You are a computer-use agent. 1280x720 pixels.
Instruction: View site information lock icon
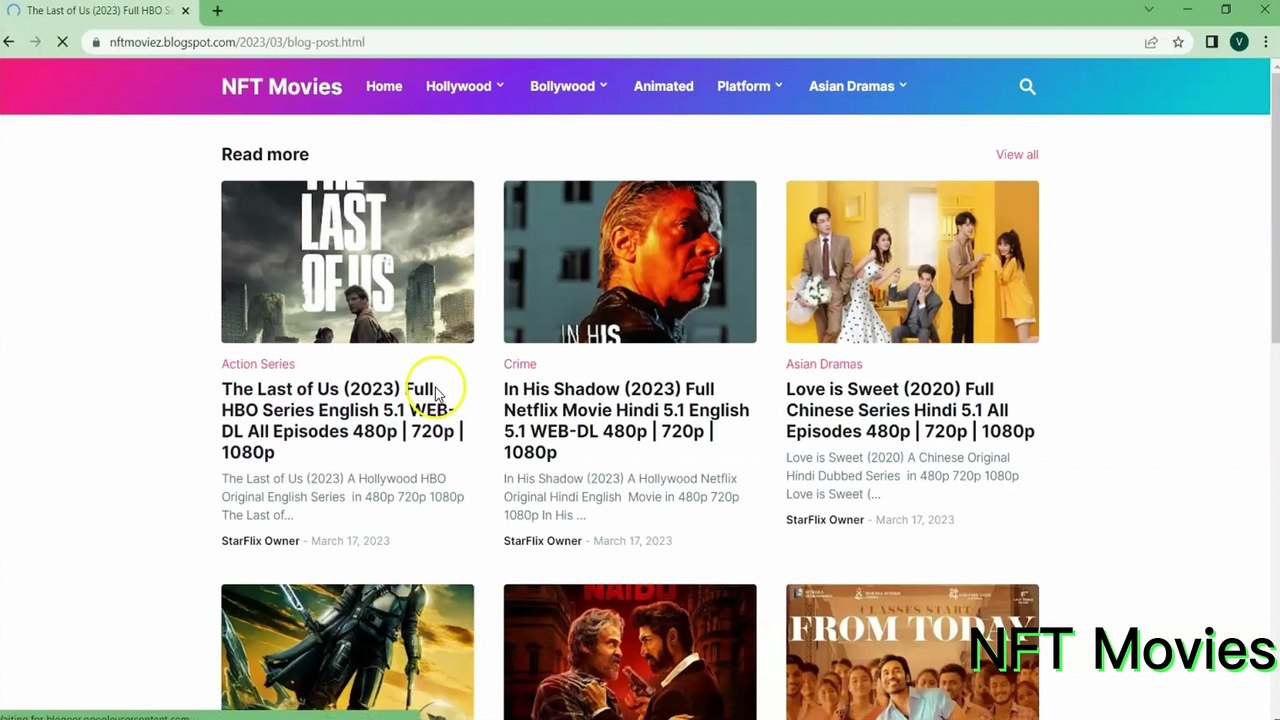click(x=95, y=42)
